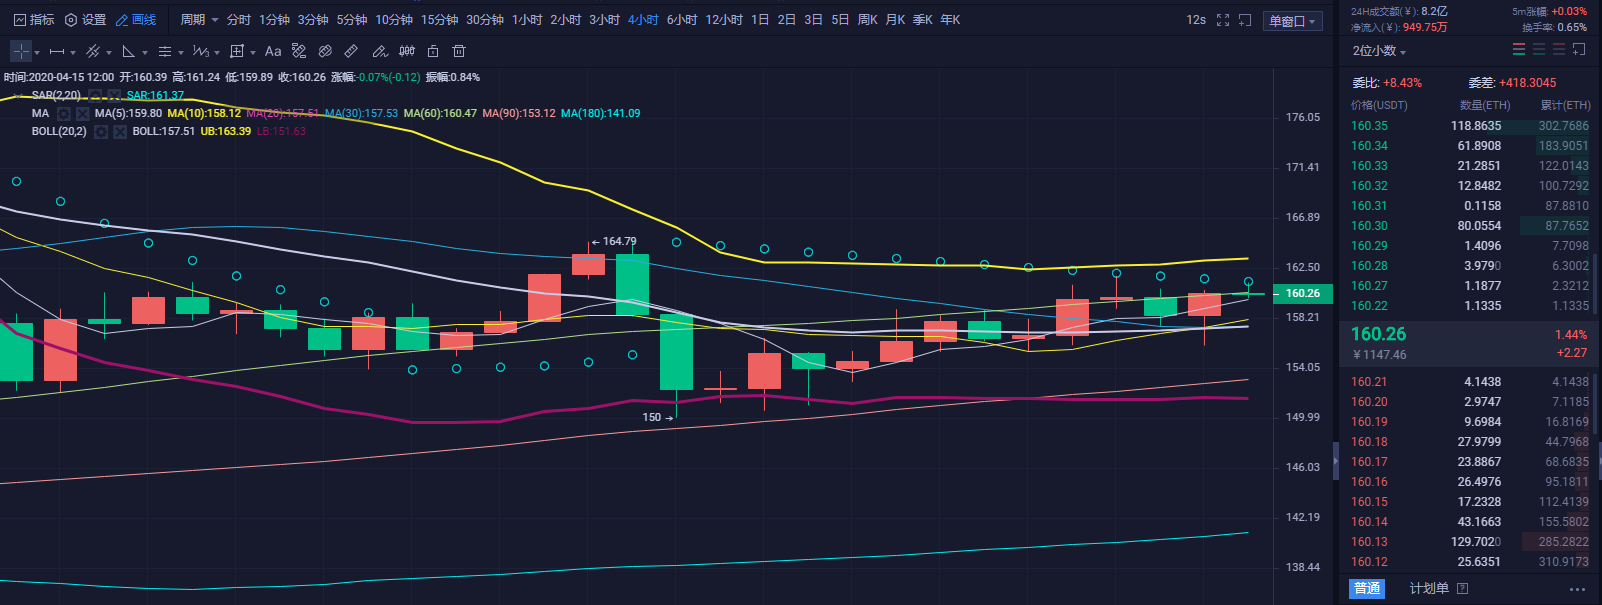Screen dimensions: 1602x605
Task: Select the crosshair cursor drawing tool
Action: [21, 51]
